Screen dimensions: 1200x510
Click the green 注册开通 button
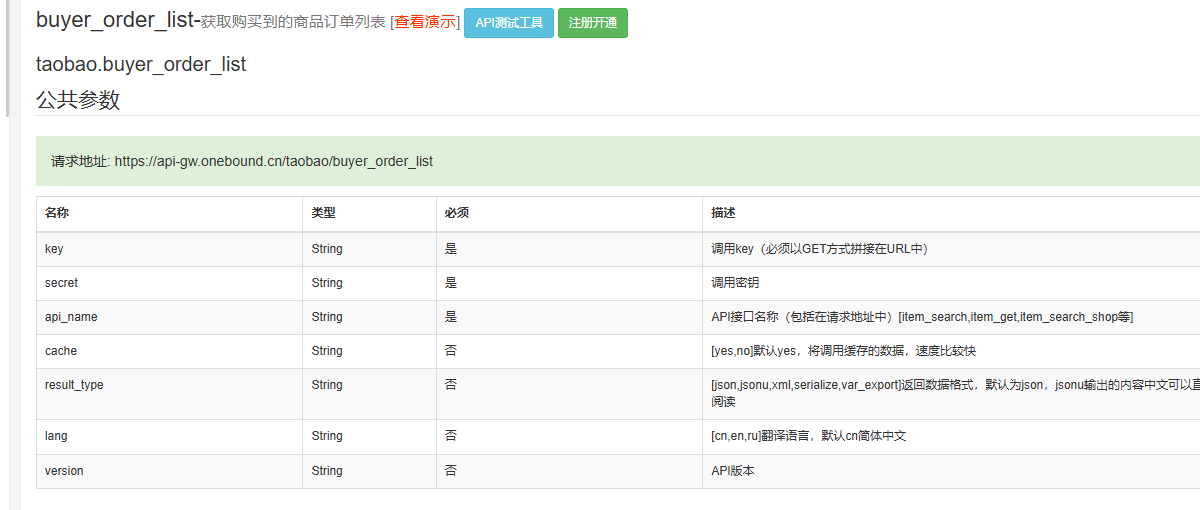pos(593,22)
